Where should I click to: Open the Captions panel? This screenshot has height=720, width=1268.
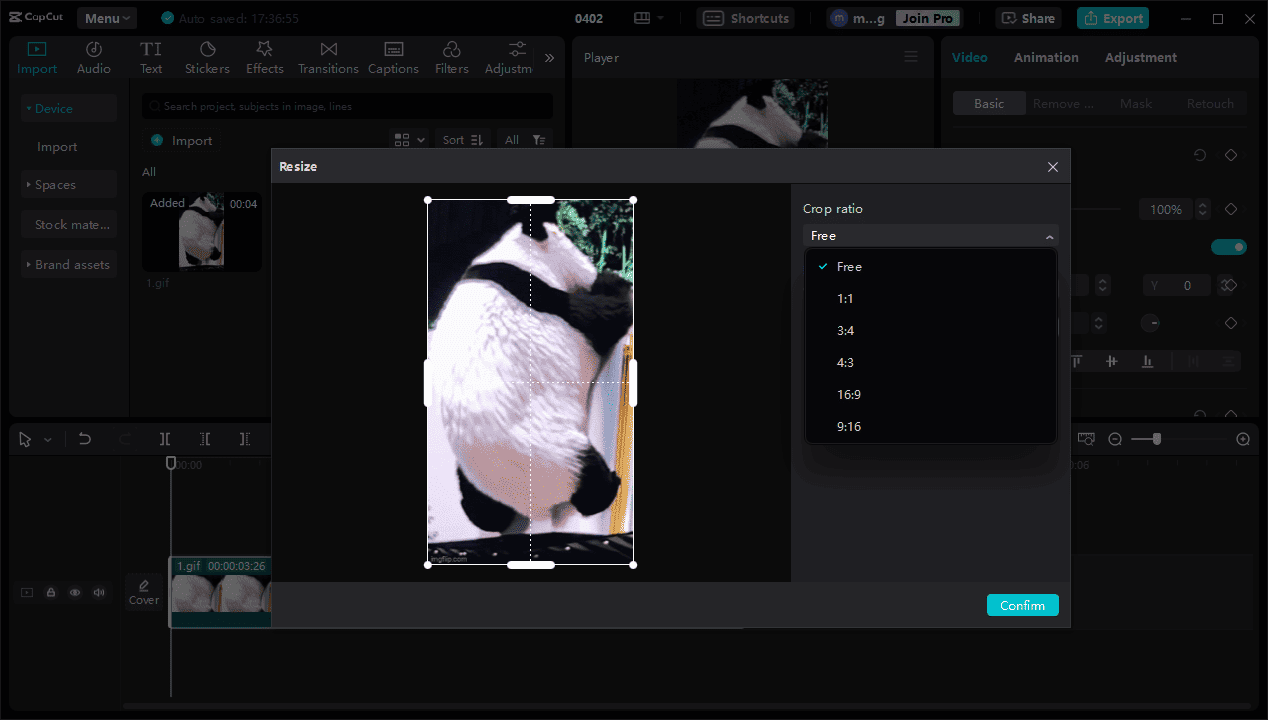click(393, 56)
